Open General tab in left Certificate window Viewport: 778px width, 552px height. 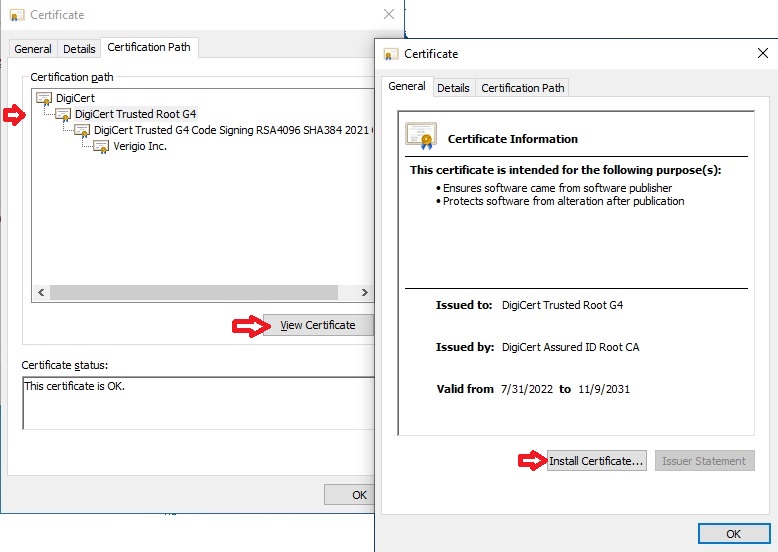(33, 49)
